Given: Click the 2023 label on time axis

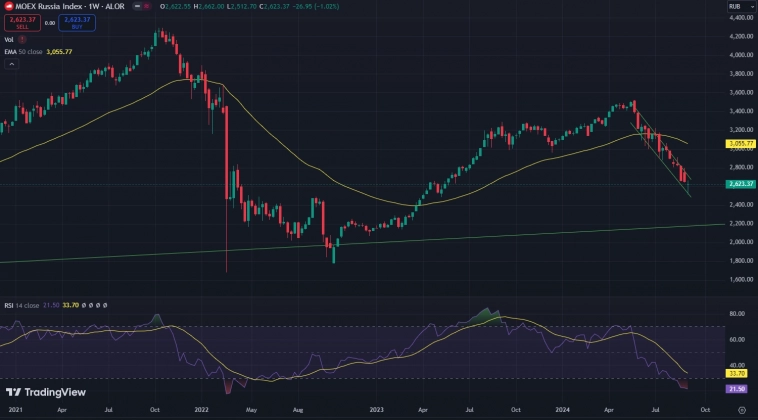Looking at the screenshot, I should (x=376, y=410).
